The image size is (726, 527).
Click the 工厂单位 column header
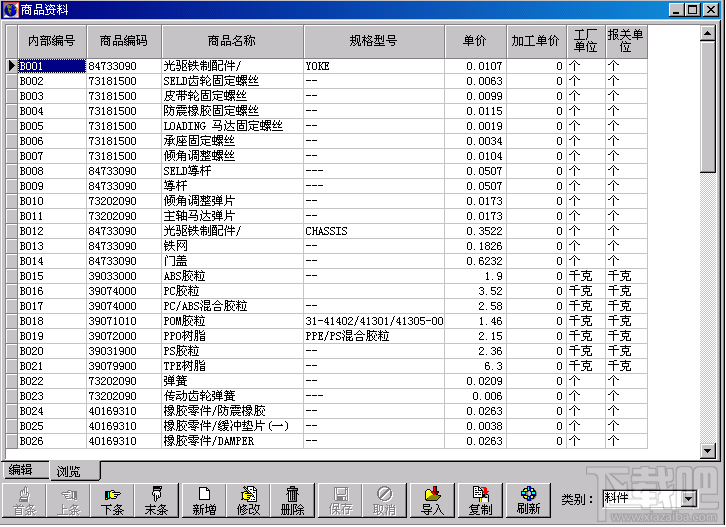tap(586, 41)
